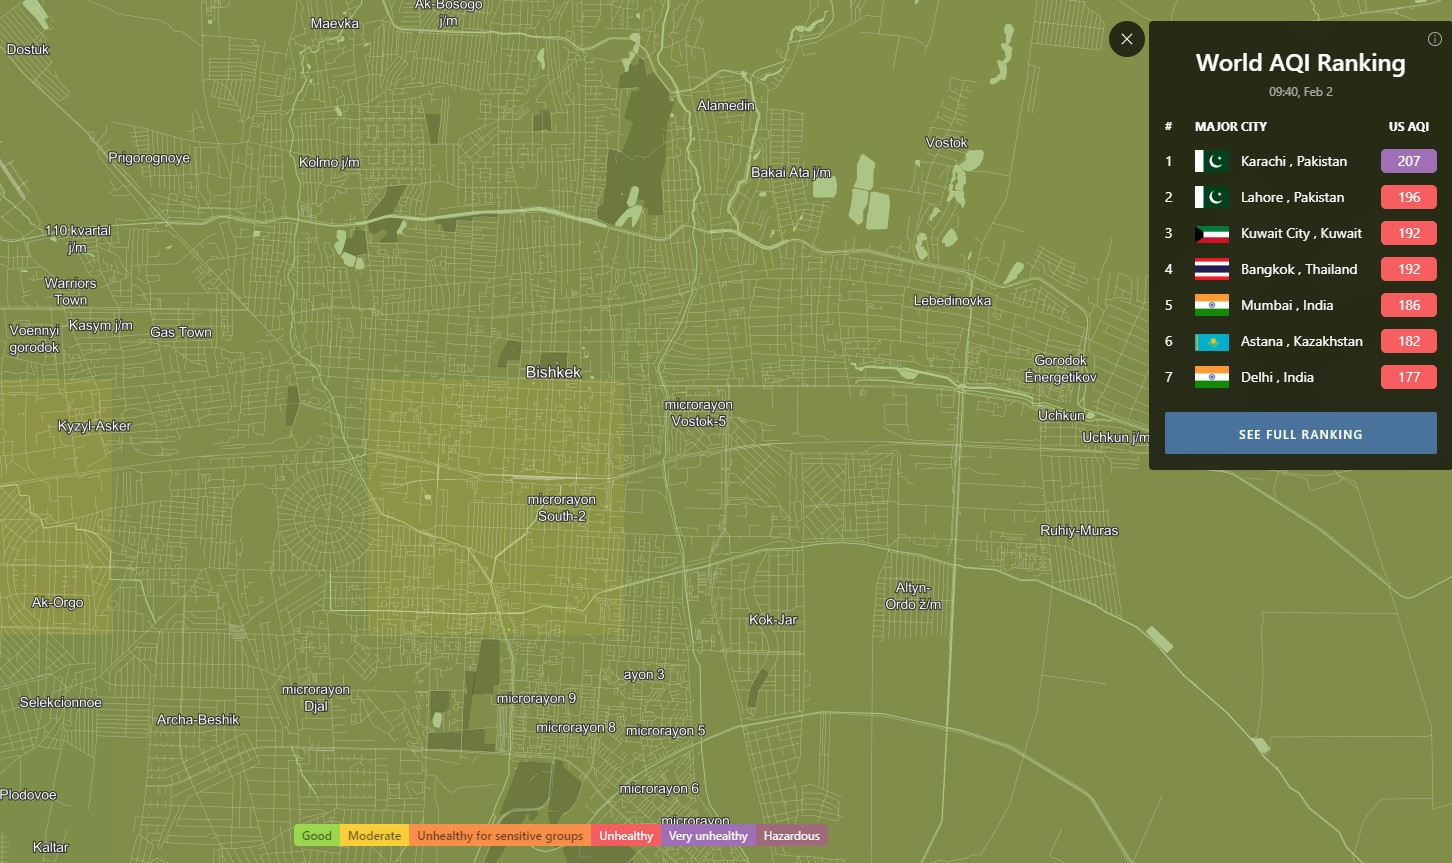This screenshot has height=863, width=1452.
Task: Click the India flag beside Delhi
Action: coord(1211,378)
